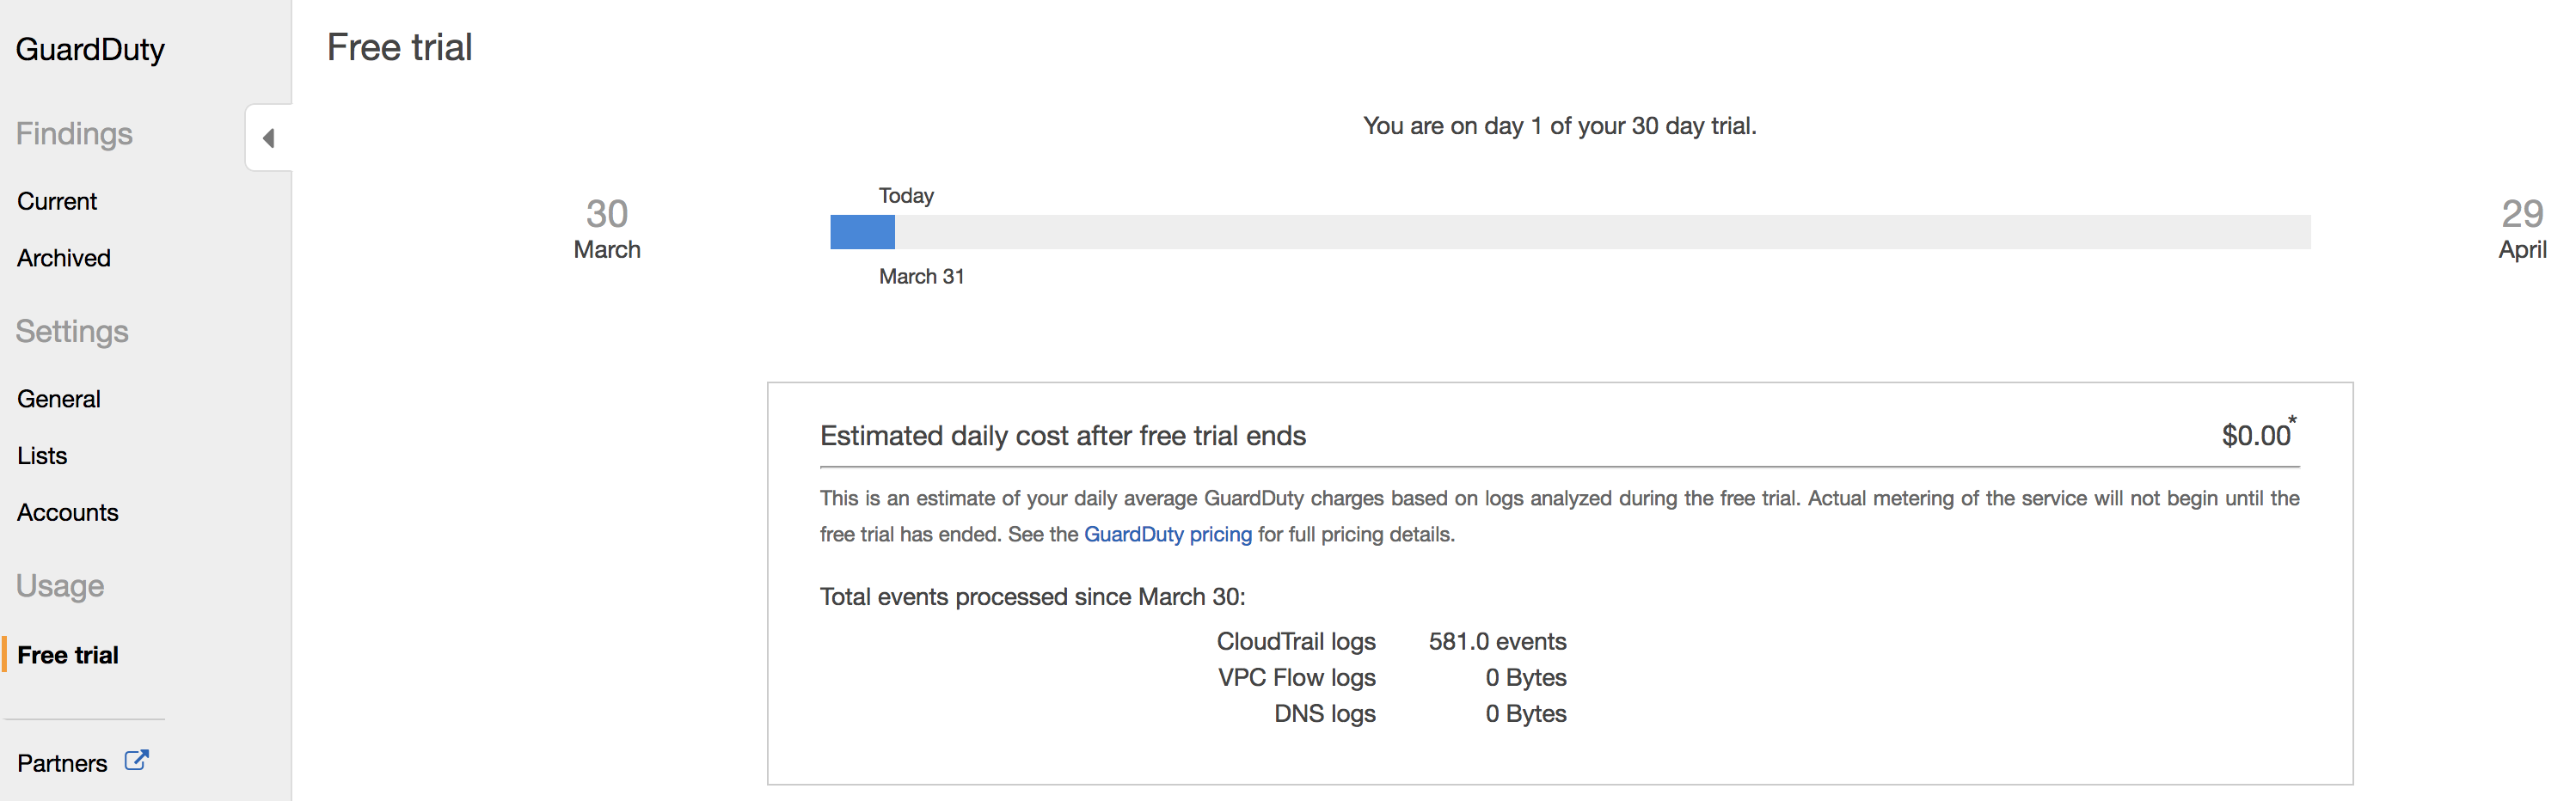Select Free trial in sidebar
Viewport: 2576px width, 801px height.
point(68,655)
